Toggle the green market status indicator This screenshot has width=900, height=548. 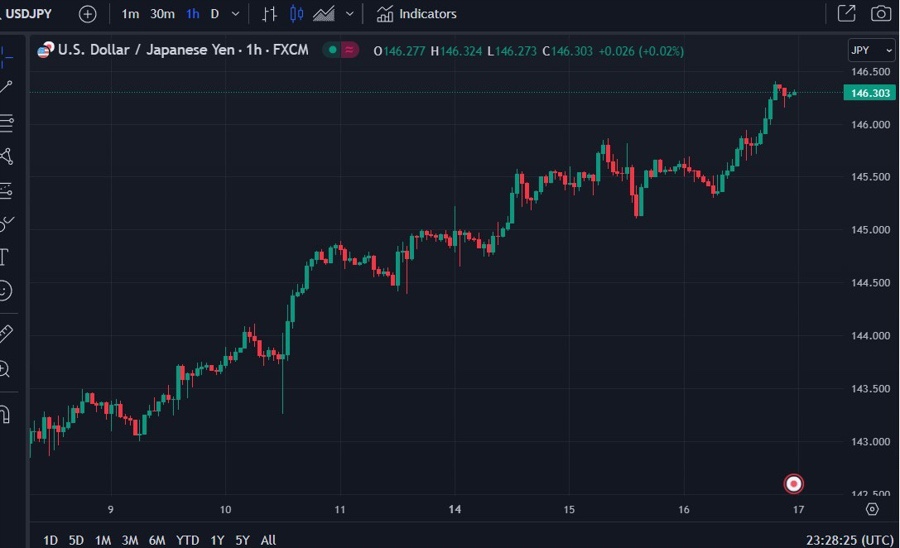click(x=331, y=50)
